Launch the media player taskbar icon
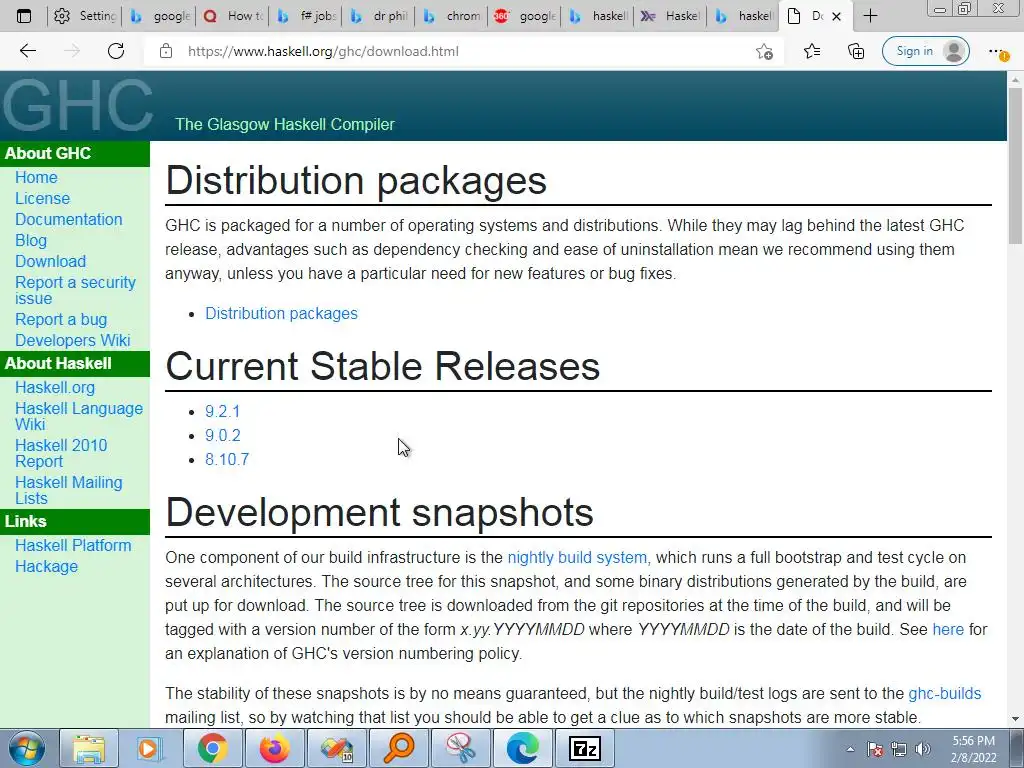Screen dimensions: 1024x768 pyautogui.click(x=150, y=748)
